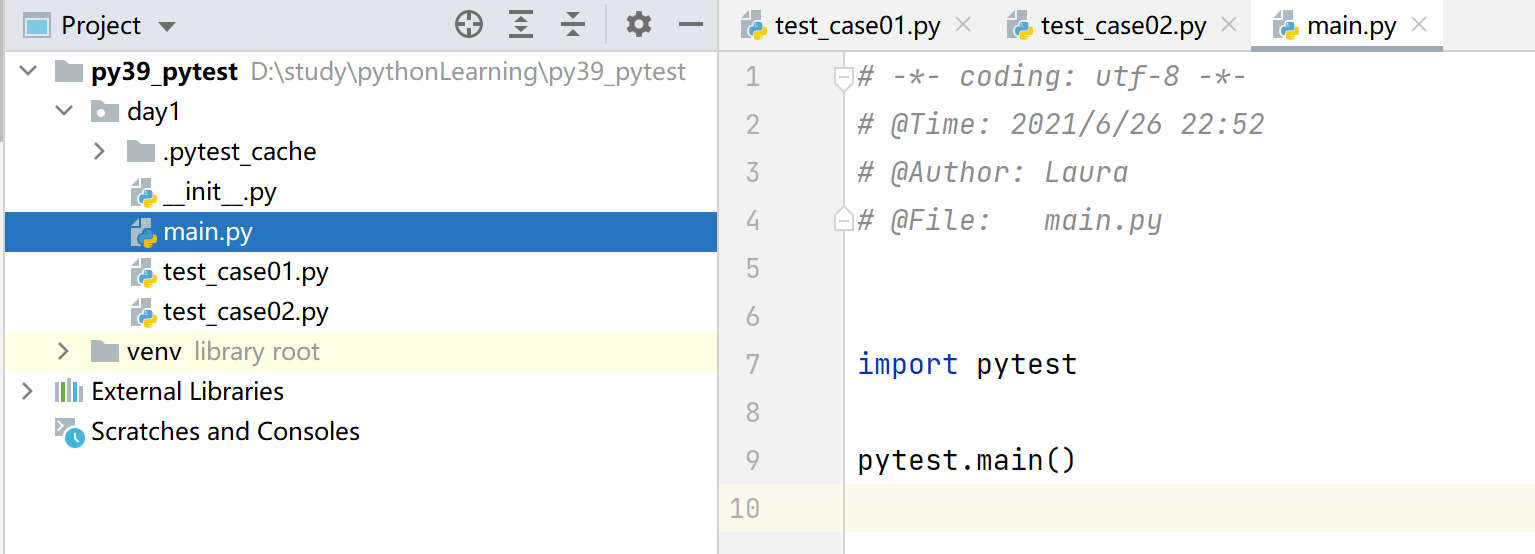Click the Select Opened File locate icon

468,25
